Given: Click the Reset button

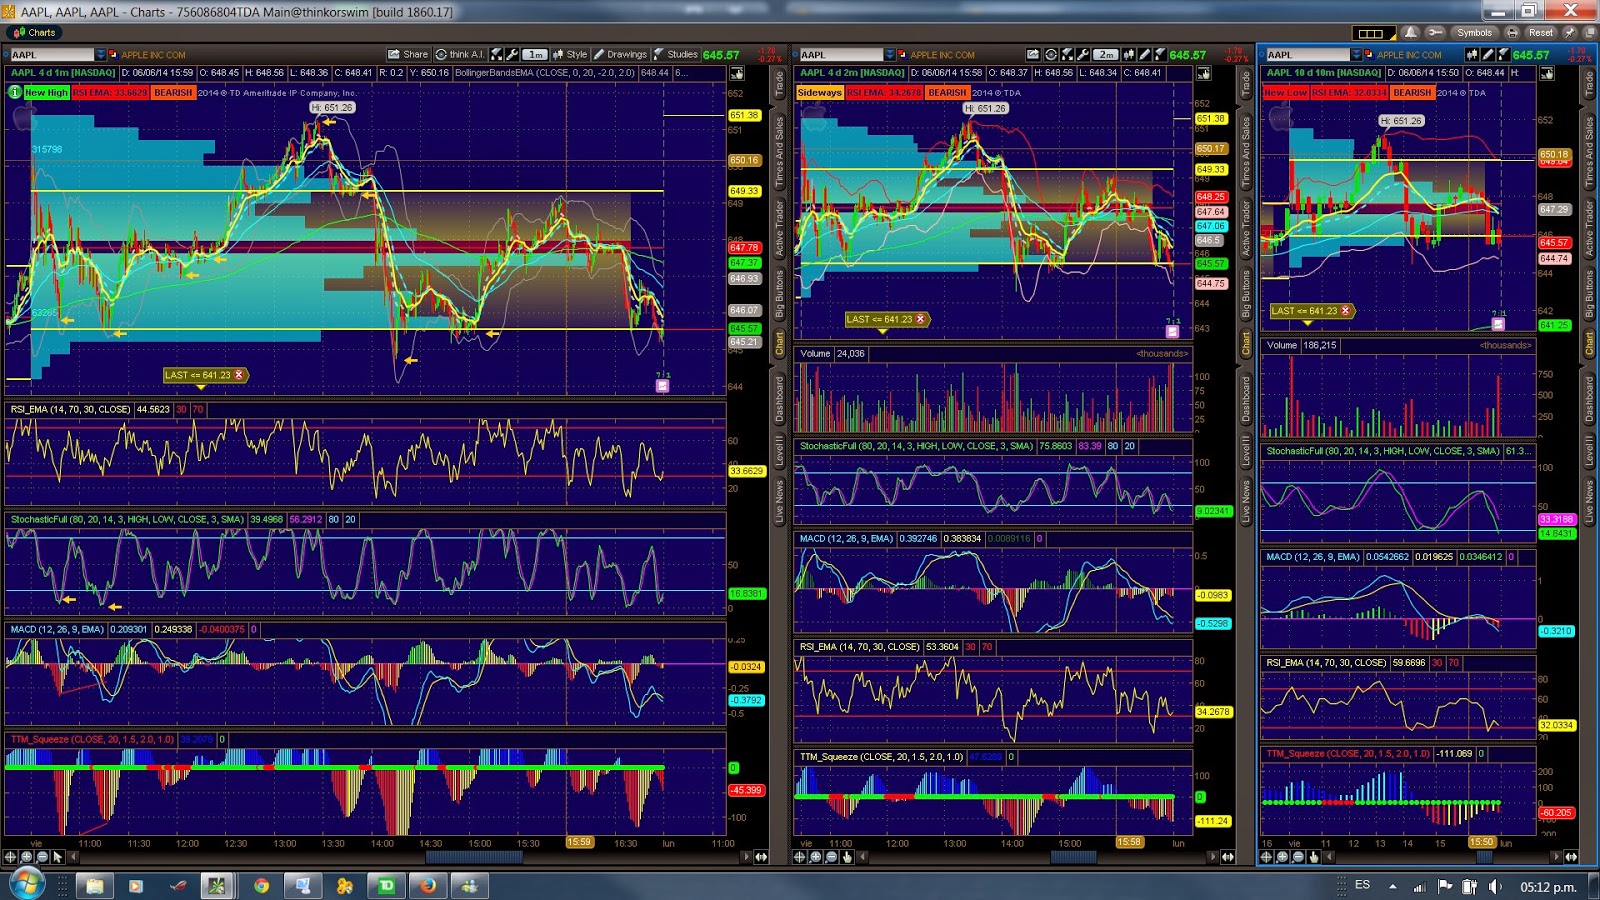Looking at the screenshot, I should click(1541, 32).
